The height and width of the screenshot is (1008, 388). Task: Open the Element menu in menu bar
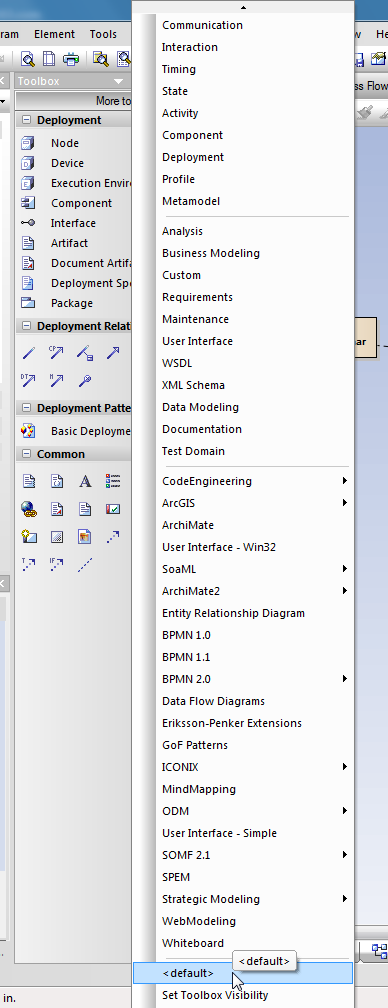55,34
